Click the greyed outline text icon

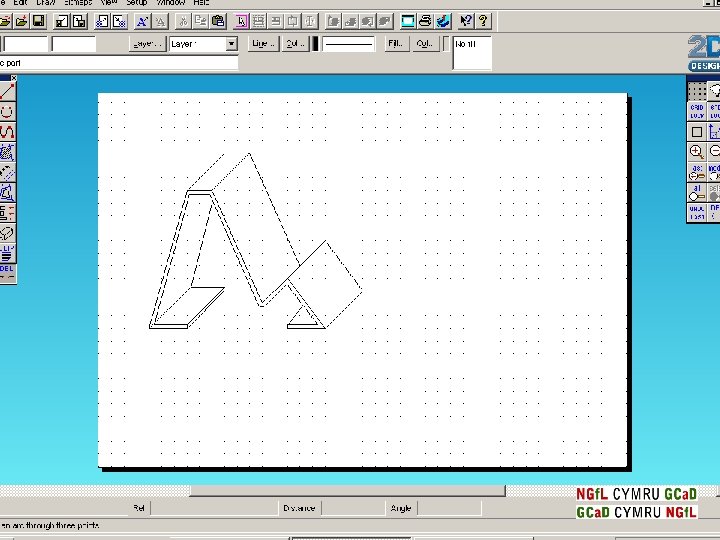click(160, 21)
